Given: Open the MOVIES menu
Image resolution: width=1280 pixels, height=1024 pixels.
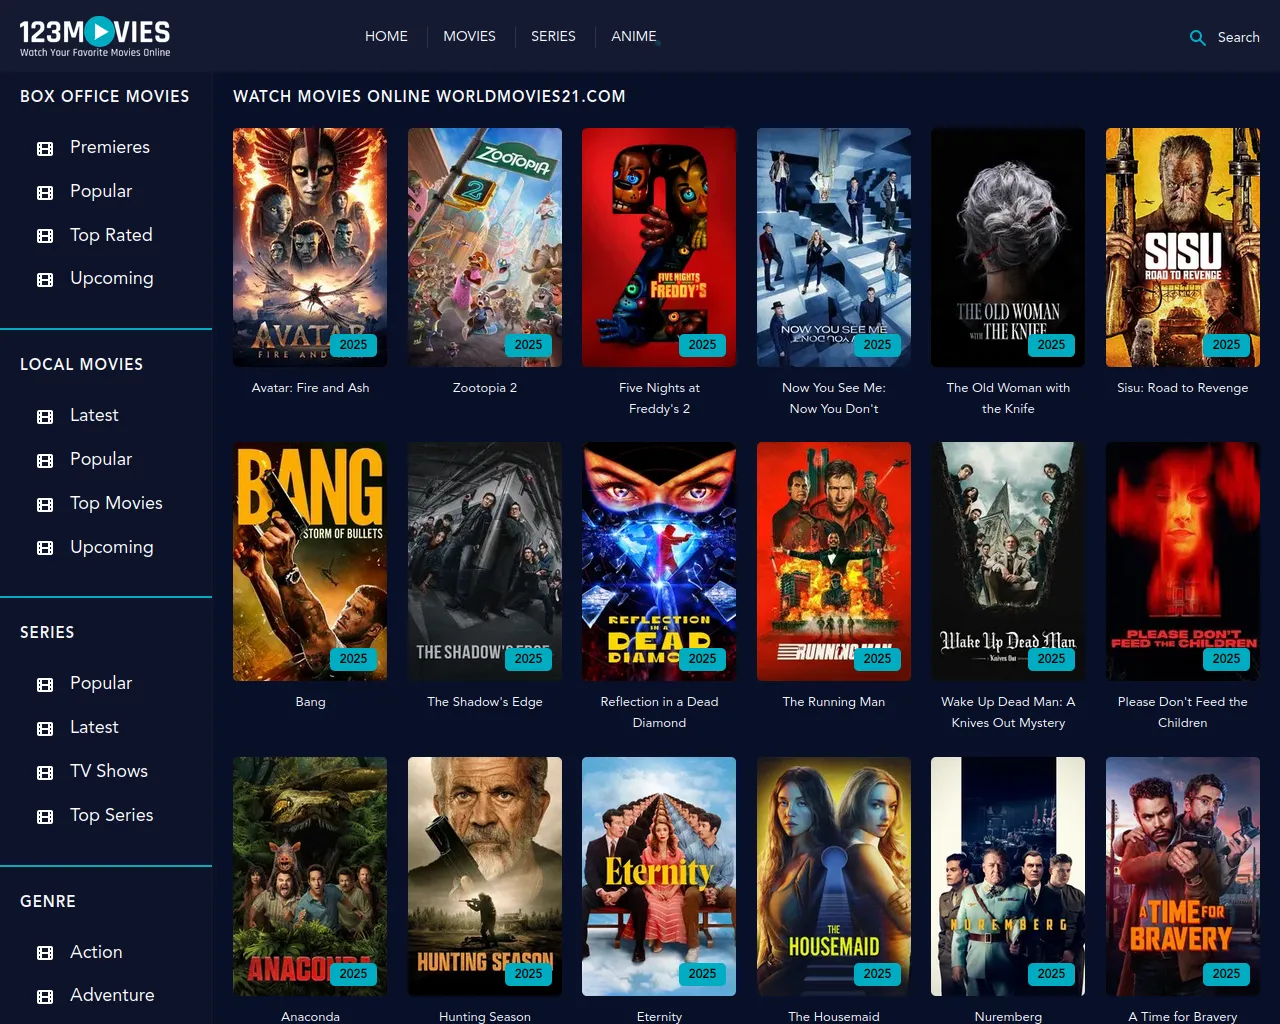Looking at the screenshot, I should [x=469, y=36].
